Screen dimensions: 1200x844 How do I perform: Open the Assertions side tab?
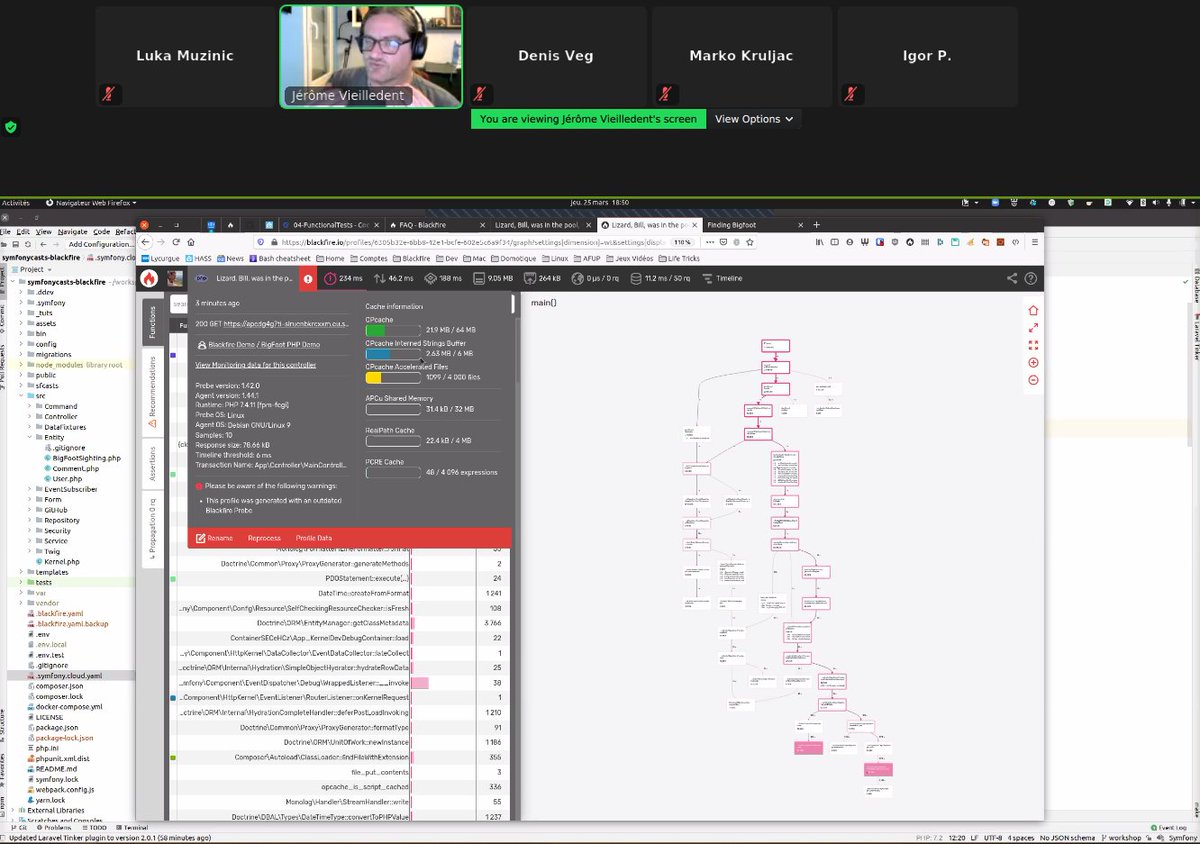152,463
